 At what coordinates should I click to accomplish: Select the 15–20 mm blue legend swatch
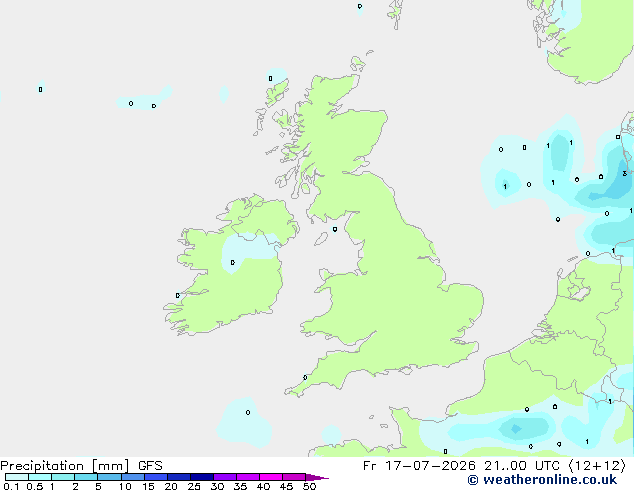(156, 477)
